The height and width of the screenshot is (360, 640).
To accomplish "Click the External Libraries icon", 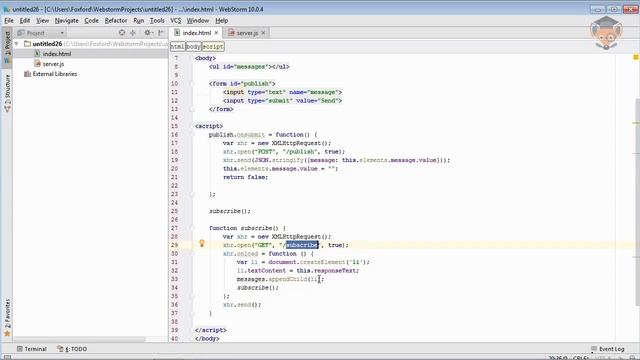I will tap(27, 74).
